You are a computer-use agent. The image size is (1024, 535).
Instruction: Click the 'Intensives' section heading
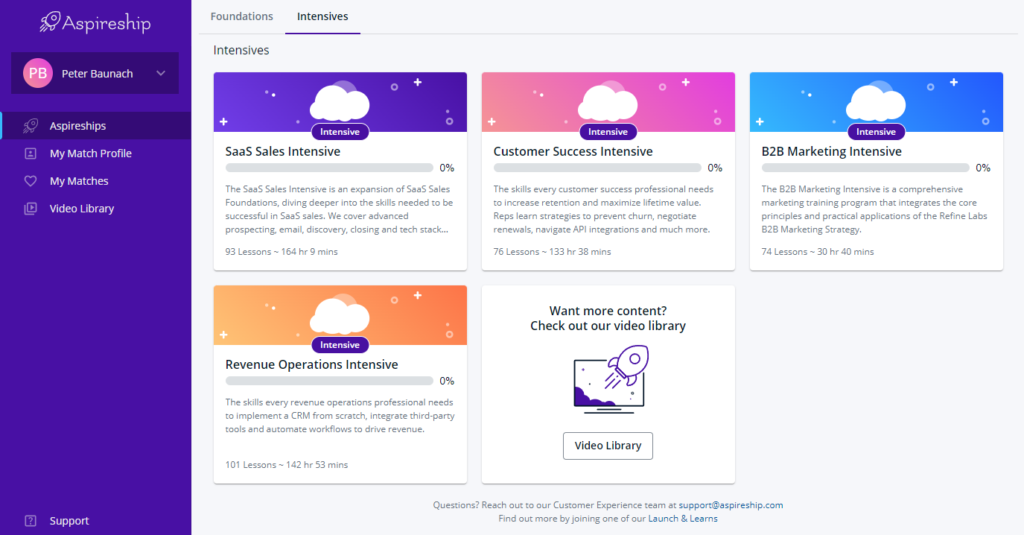click(241, 50)
